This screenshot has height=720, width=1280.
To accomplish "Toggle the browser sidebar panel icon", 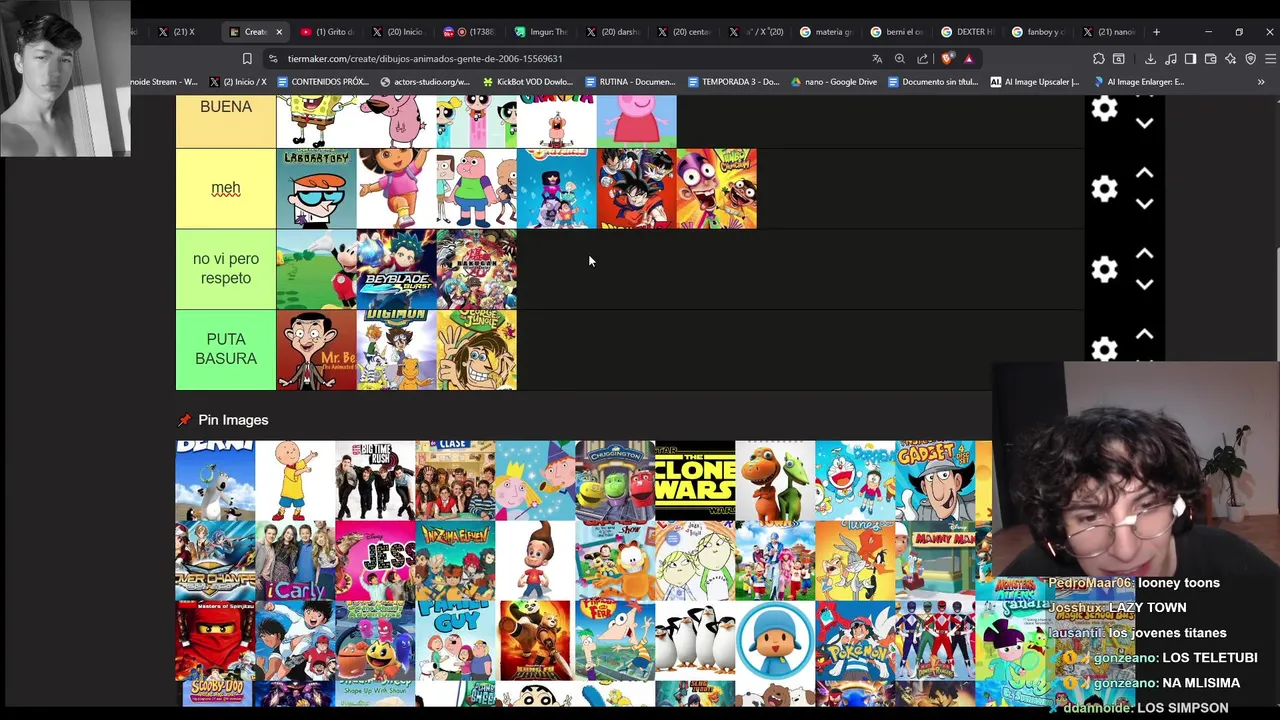I will [1190, 59].
